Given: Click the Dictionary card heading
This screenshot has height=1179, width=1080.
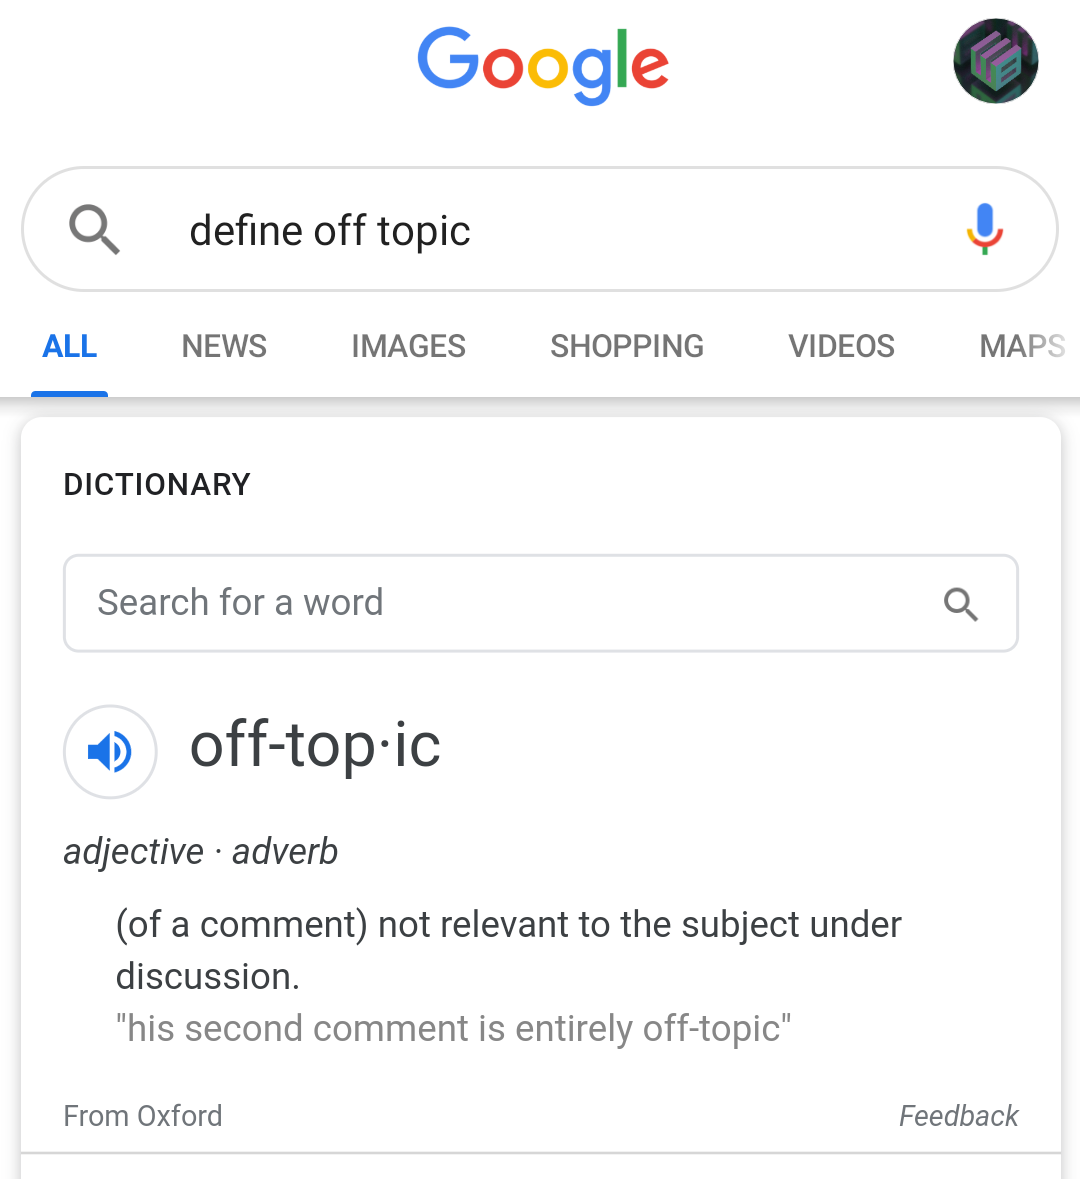Looking at the screenshot, I should (156, 485).
